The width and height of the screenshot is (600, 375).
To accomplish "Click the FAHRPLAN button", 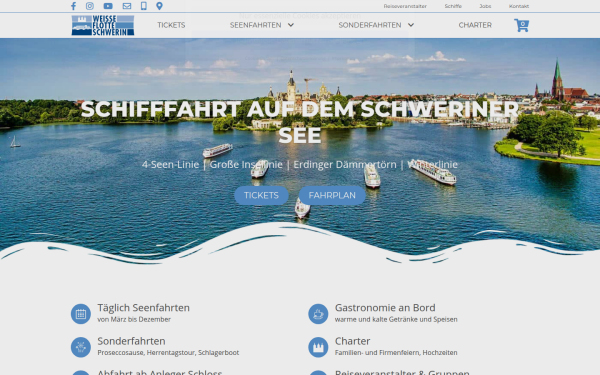I will (x=332, y=196).
